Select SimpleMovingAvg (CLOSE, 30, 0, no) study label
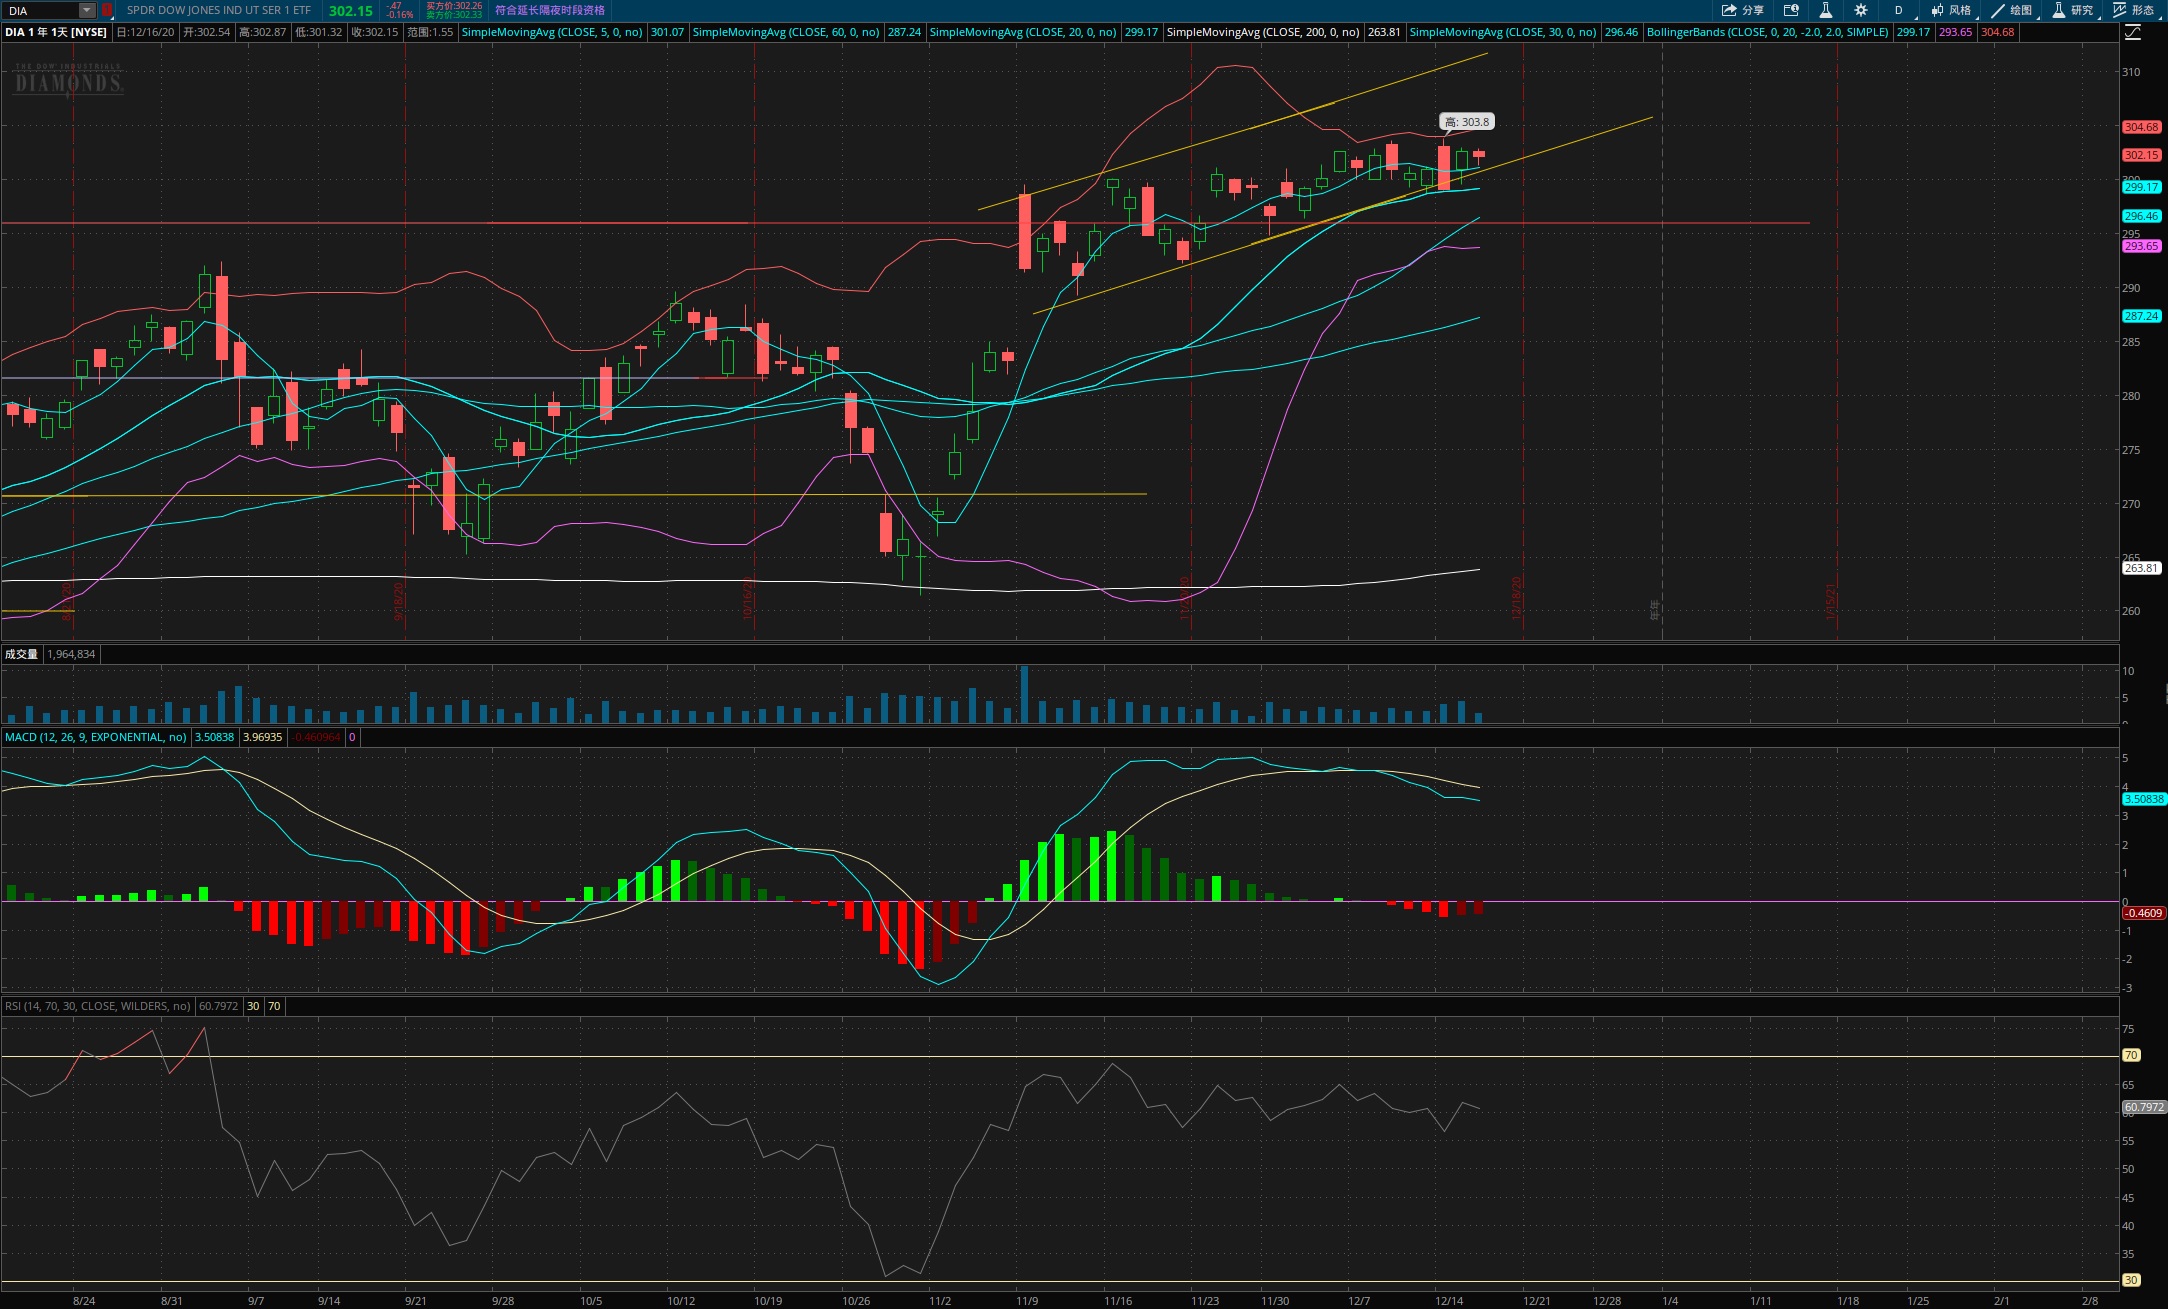The height and width of the screenshot is (1309, 2168). [x=1503, y=32]
